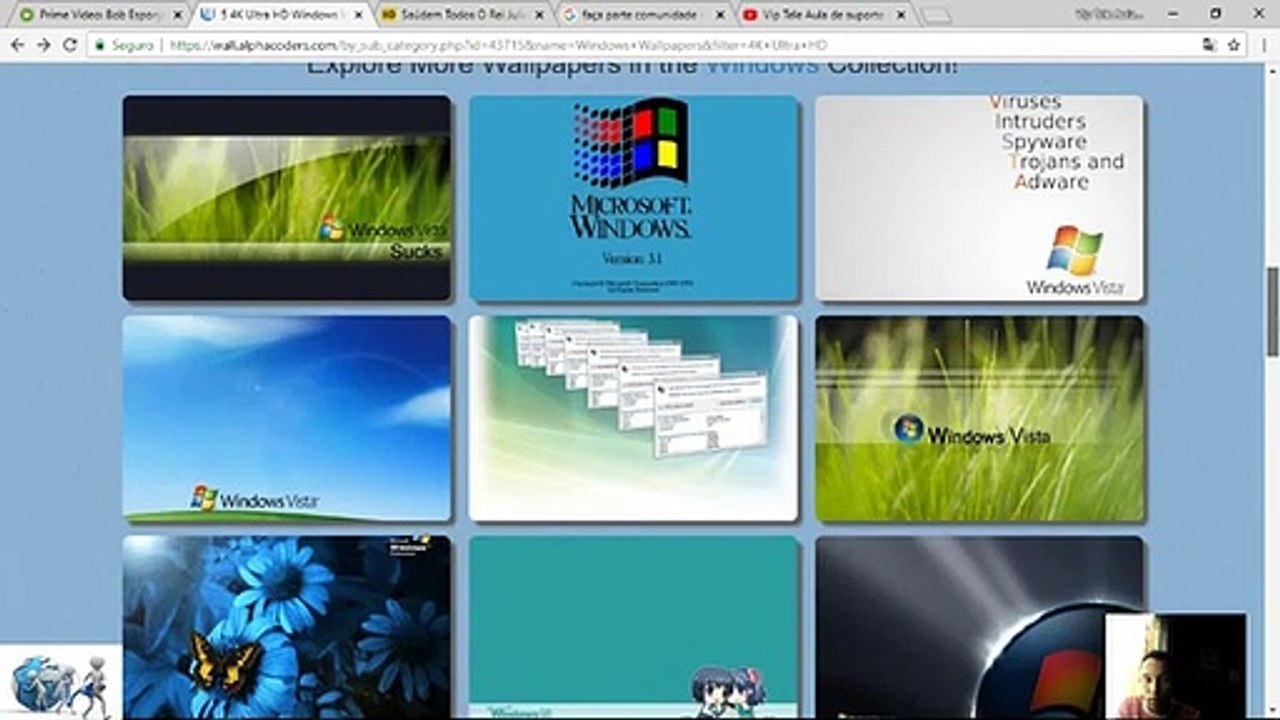The image size is (1280, 720).
Task: Switch to the Saúdem Todos O Rei tab
Action: 462,15
